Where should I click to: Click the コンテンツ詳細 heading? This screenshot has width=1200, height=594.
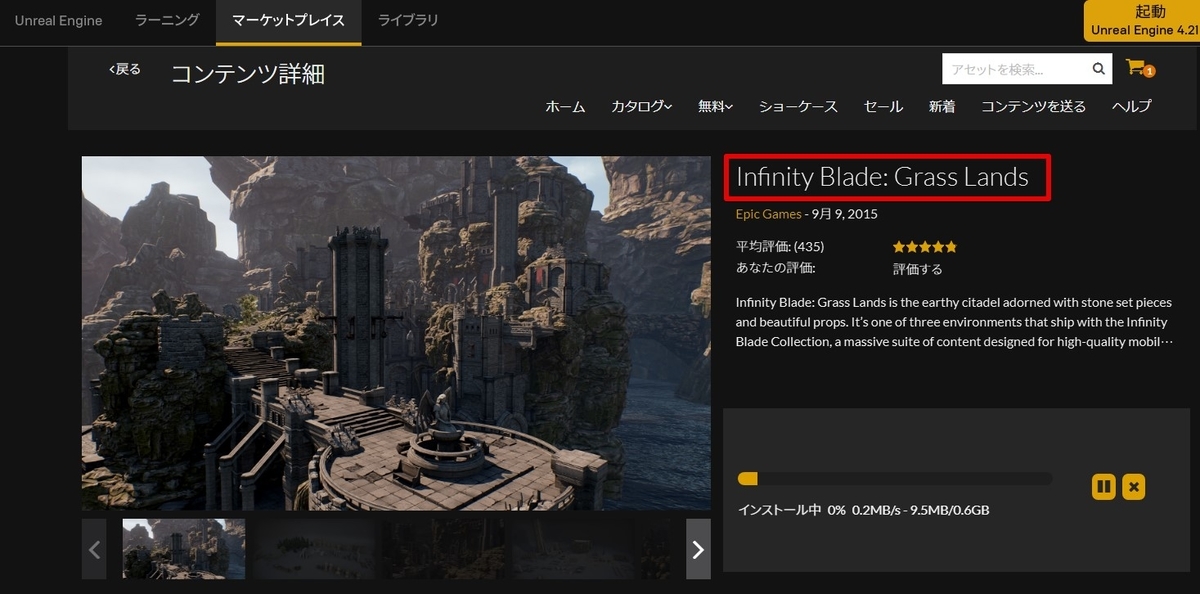coord(248,74)
